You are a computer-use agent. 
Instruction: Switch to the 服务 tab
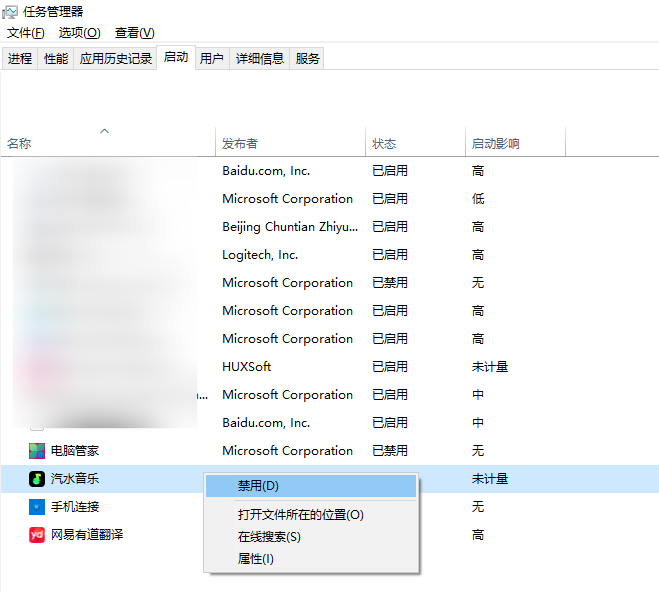[x=307, y=58]
